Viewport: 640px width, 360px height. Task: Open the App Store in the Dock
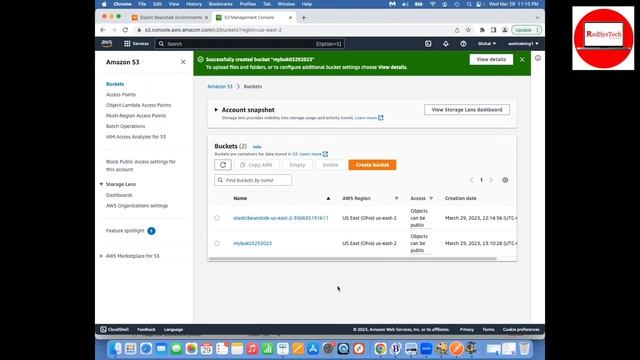(x=313, y=349)
